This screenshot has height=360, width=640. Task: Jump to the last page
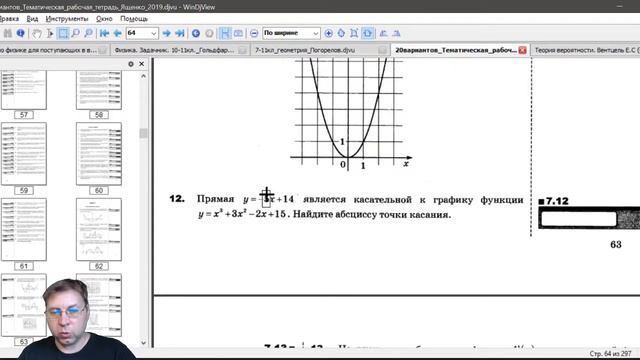(x=180, y=33)
